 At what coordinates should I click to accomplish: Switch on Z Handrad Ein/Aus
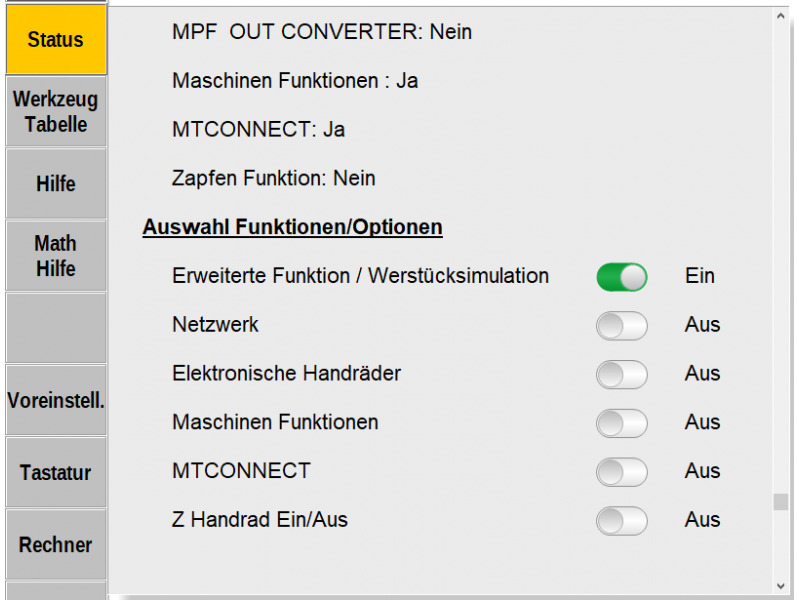[x=622, y=521]
